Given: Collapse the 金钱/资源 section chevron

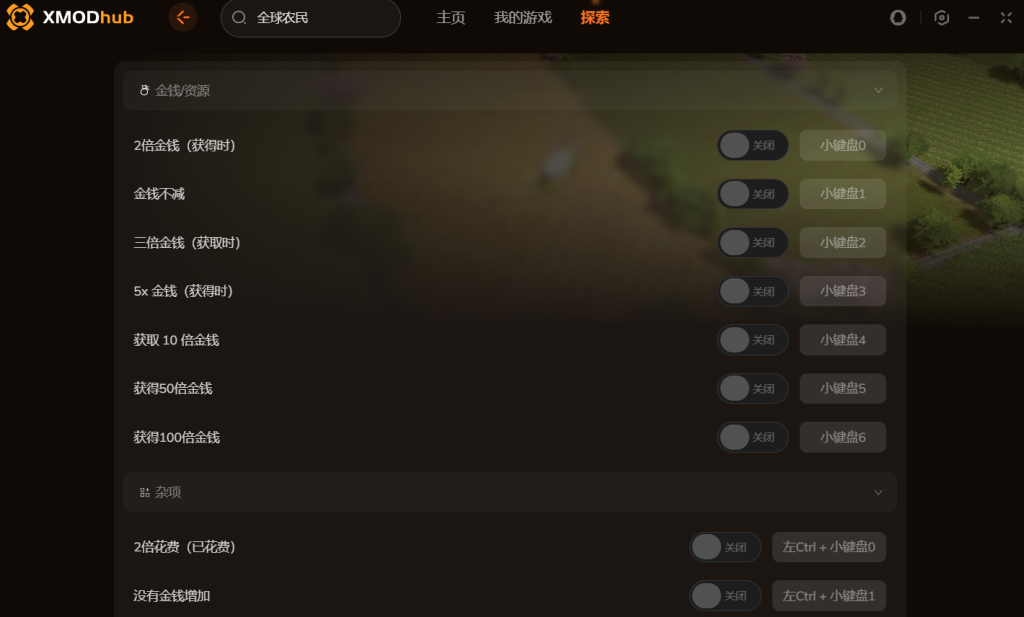Looking at the screenshot, I should coord(878,90).
